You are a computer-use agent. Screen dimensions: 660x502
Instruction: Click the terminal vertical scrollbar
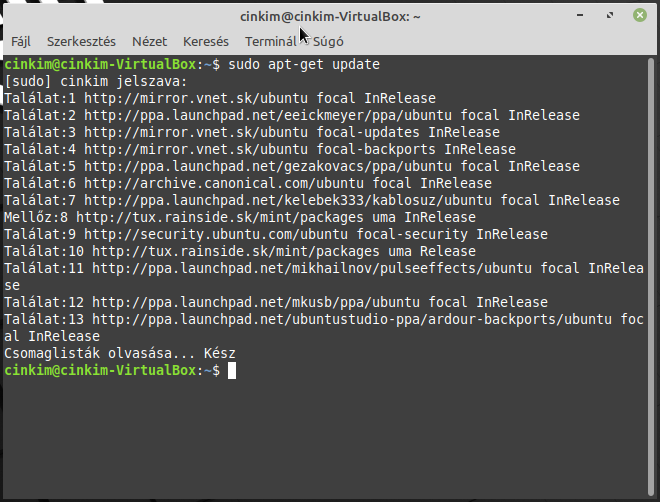point(651,277)
